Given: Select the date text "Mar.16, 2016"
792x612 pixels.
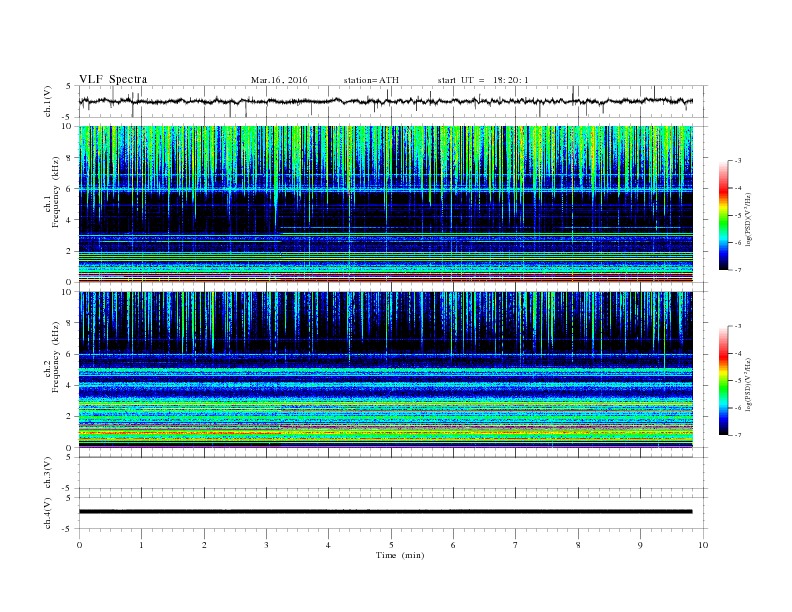Looking at the screenshot, I should tap(279, 80).
